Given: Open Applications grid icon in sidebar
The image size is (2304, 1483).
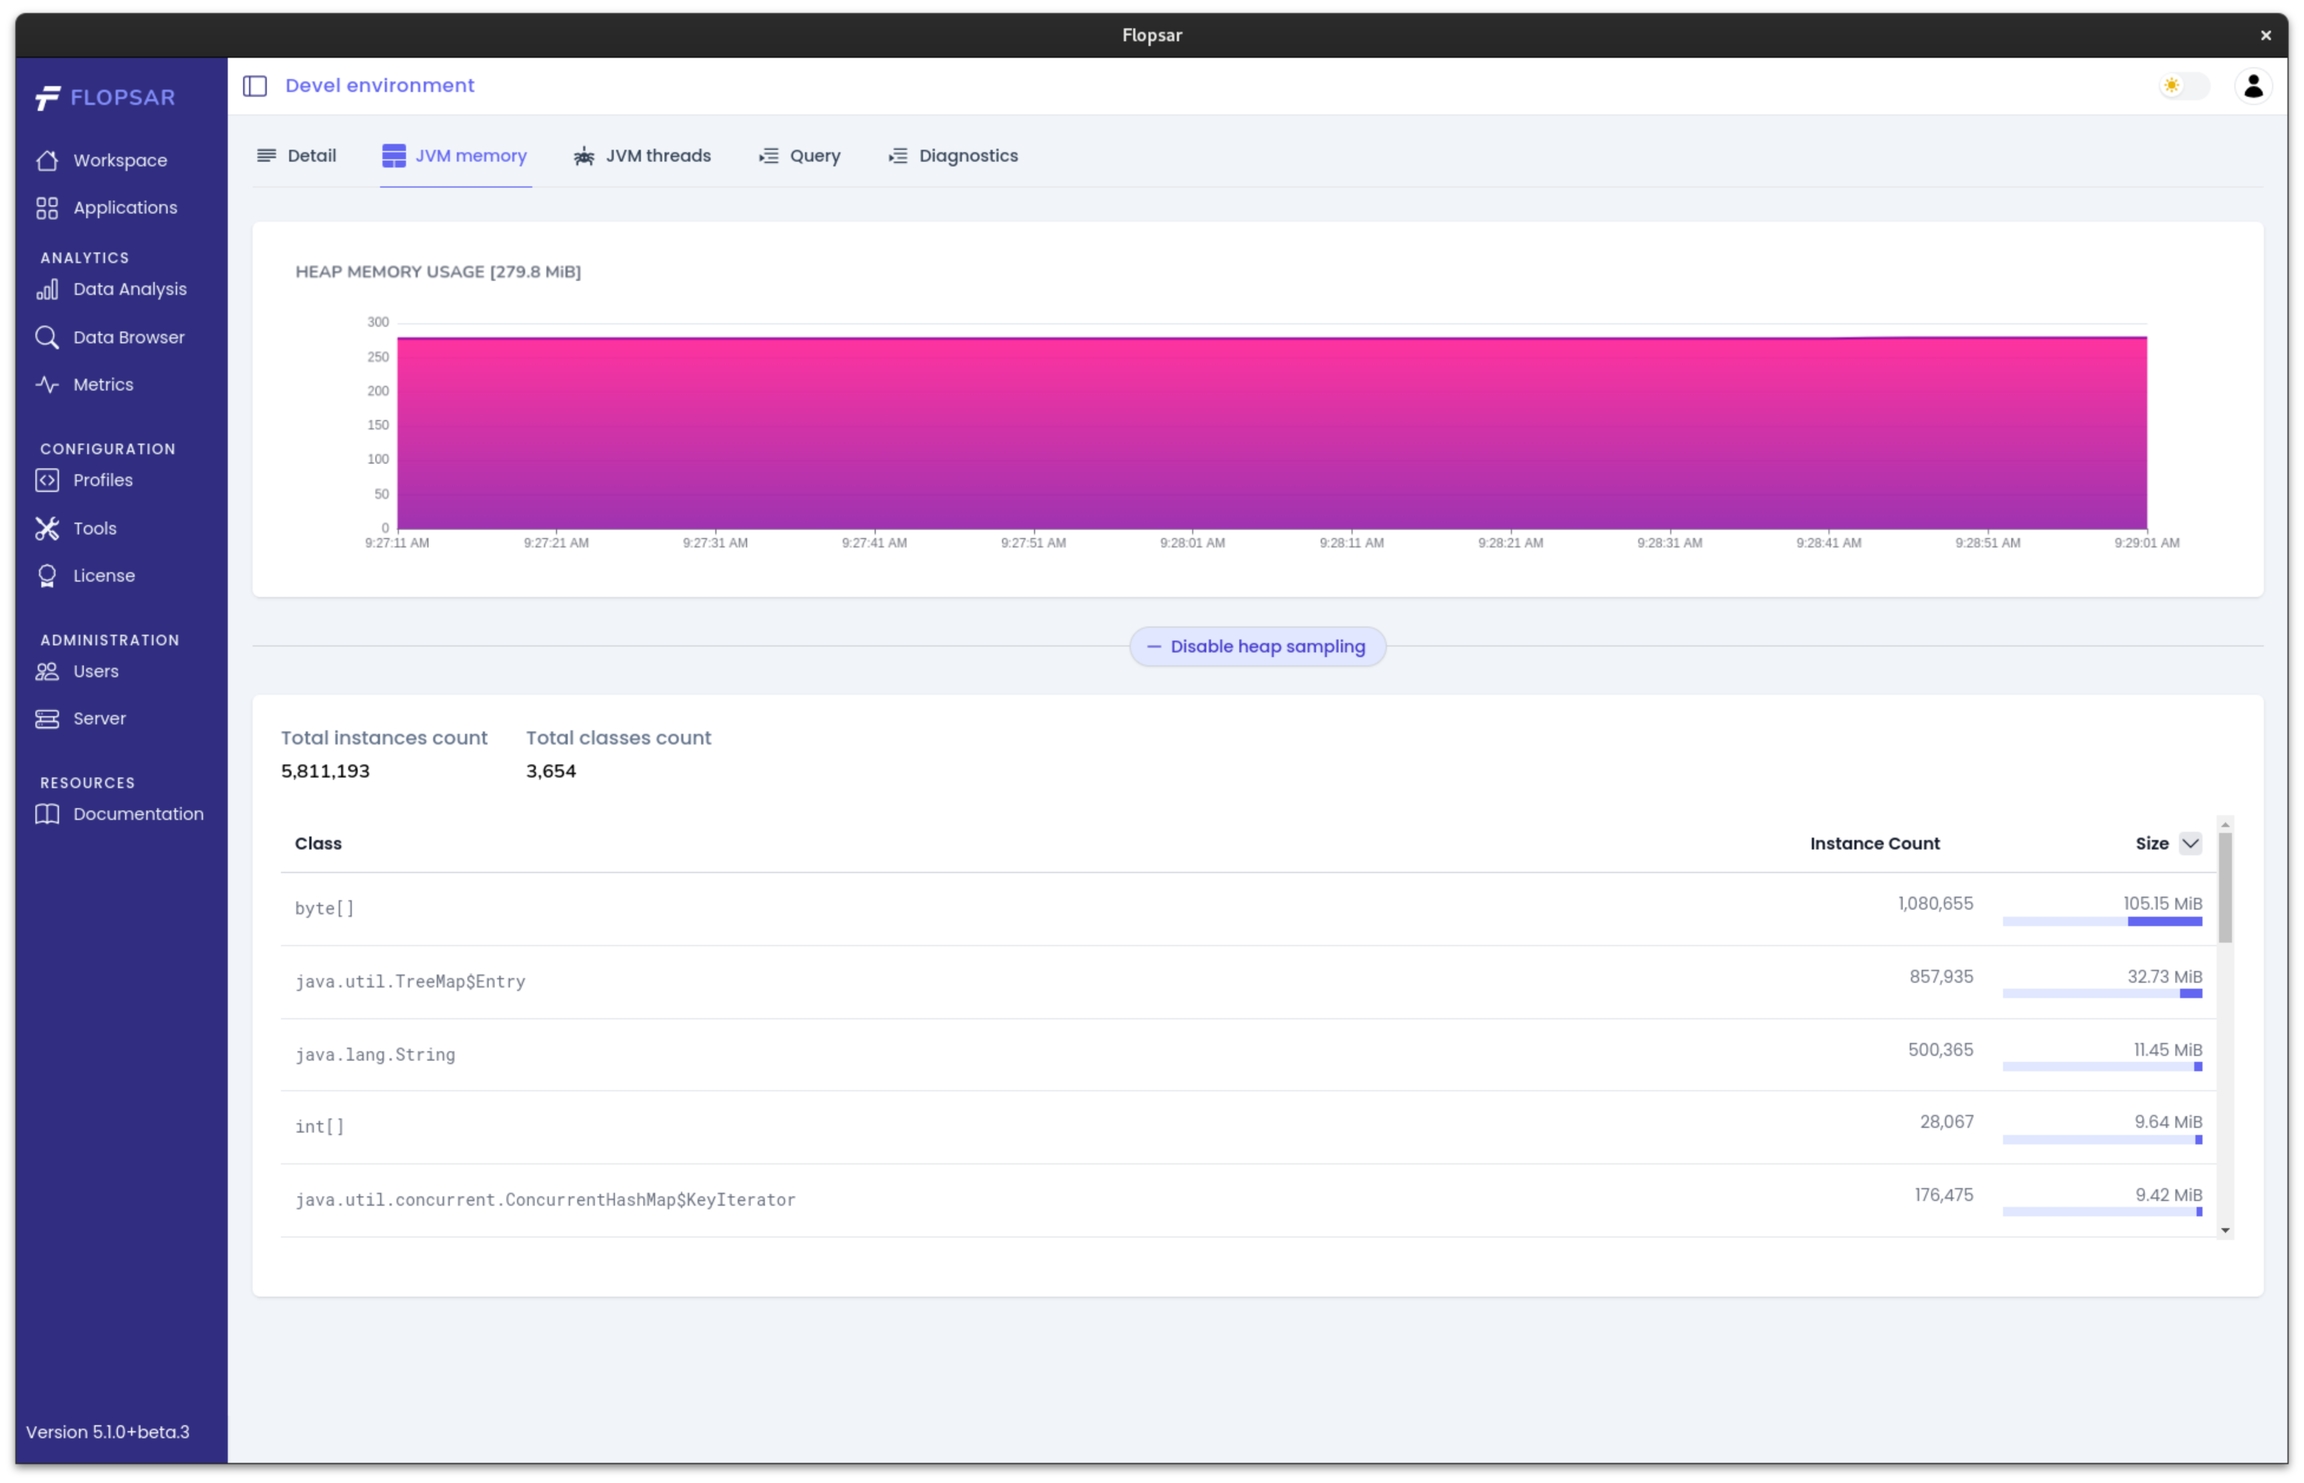Looking at the screenshot, I should 47,208.
